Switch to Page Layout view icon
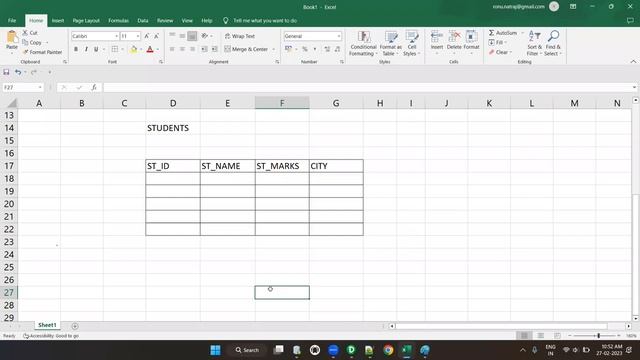Screen dimensions: 640x360 pyautogui.click(x=540, y=336)
